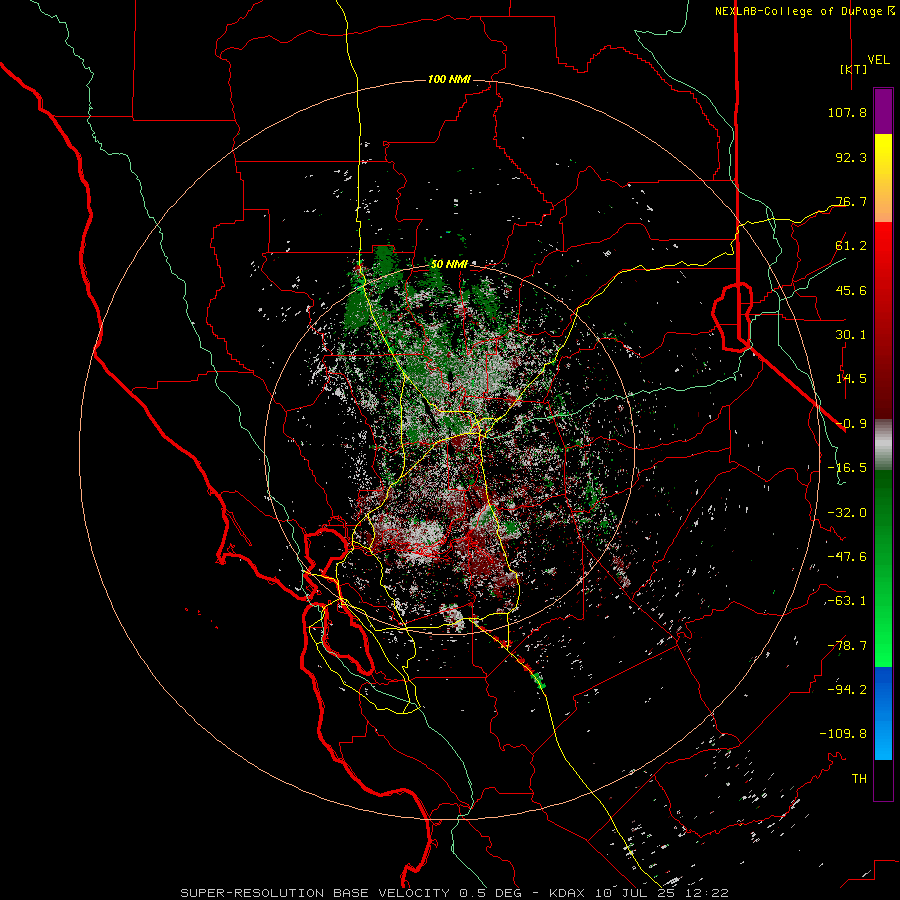This screenshot has width=900, height=900.
Task: Click the 76.7 scale value
Action: (851, 201)
